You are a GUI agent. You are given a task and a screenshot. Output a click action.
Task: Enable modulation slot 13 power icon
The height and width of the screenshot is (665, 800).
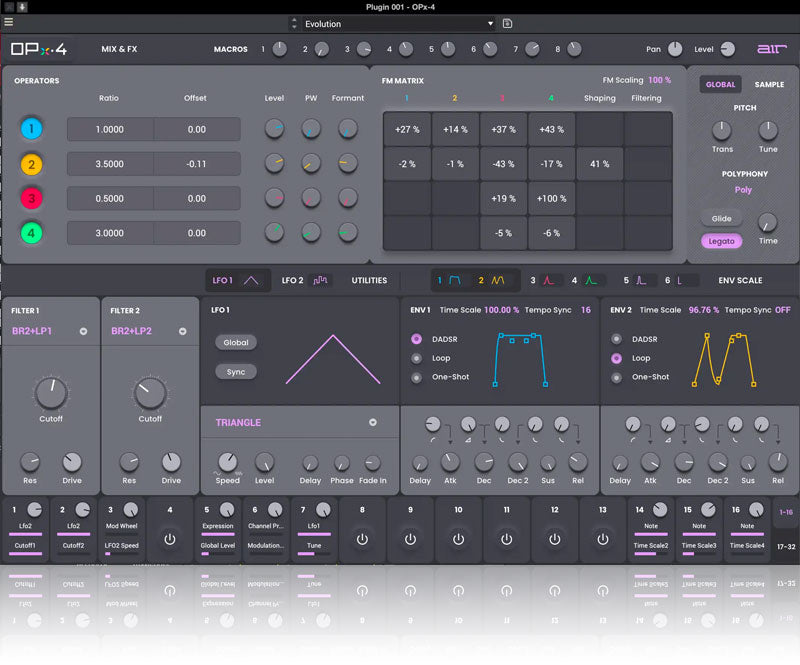(603, 539)
